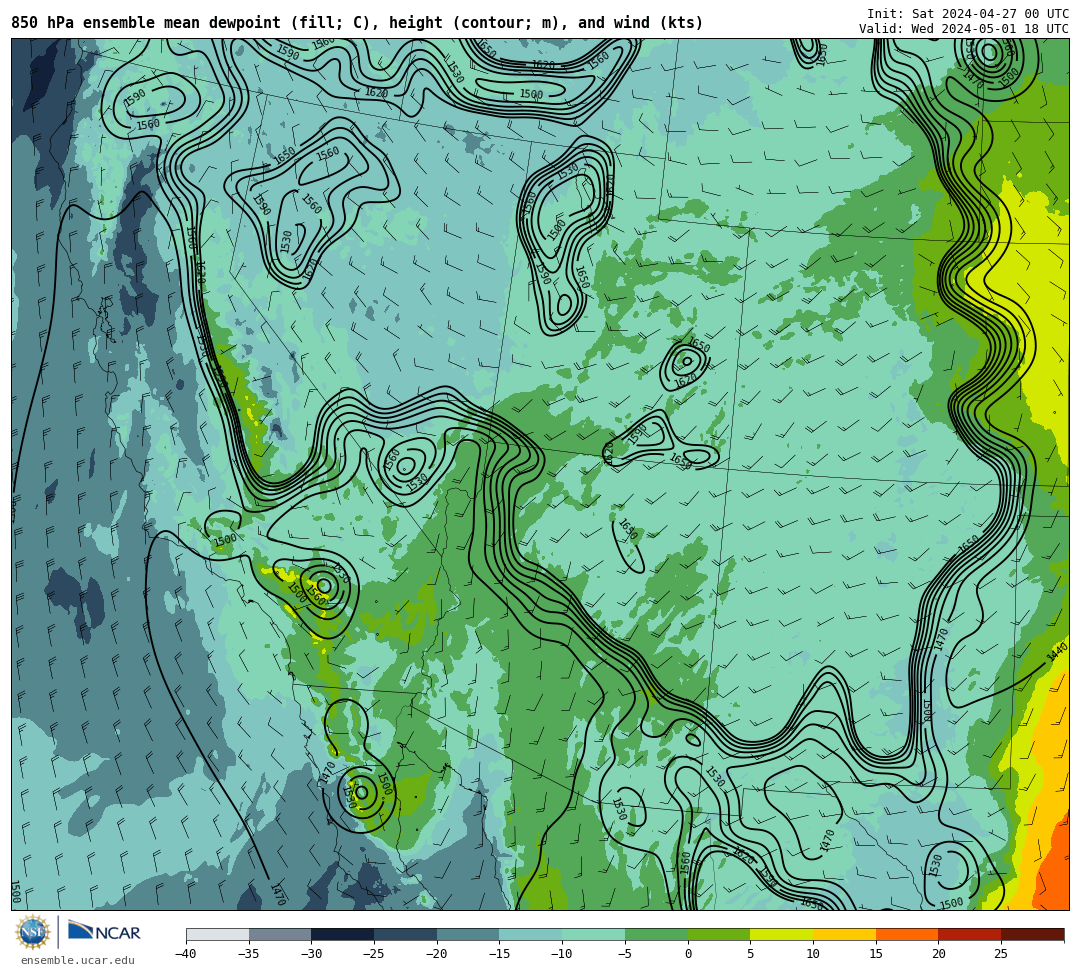Click the 0 colorbar tick label
The image size is (1080, 973).
pyautogui.click(x=688, y=954)
